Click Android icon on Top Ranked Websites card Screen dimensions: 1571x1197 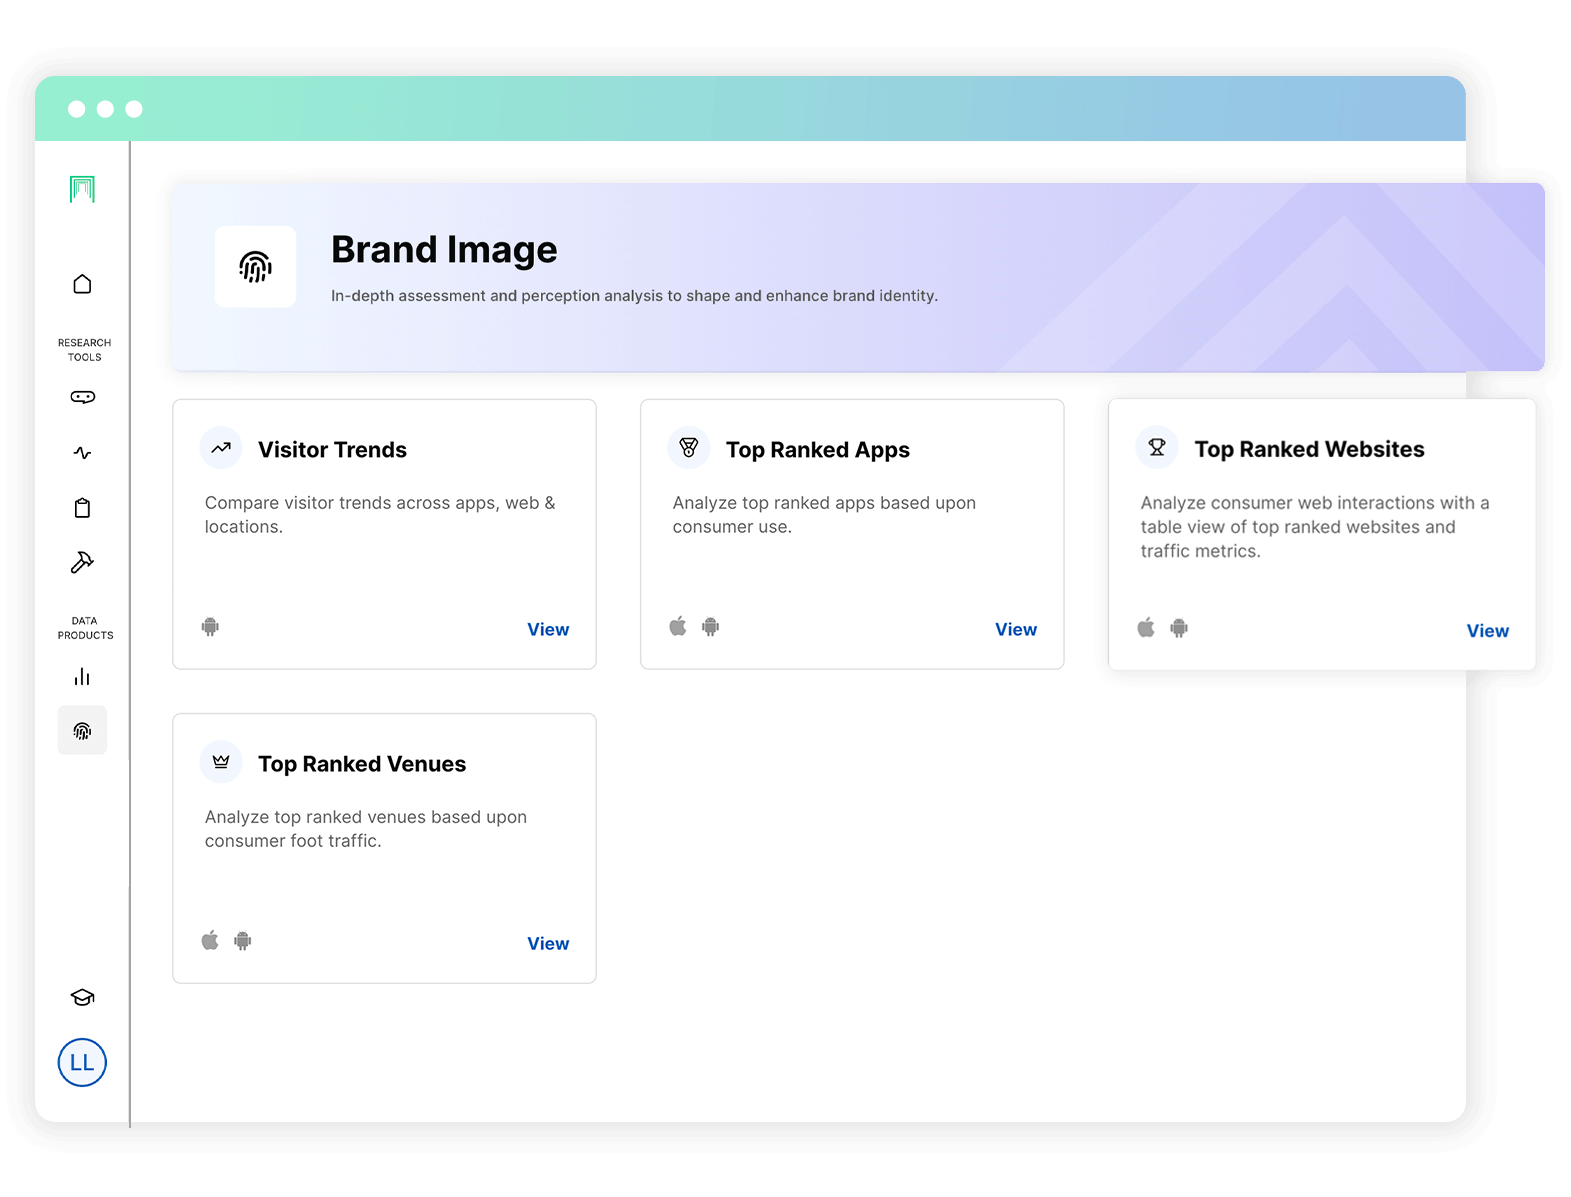1179,628
